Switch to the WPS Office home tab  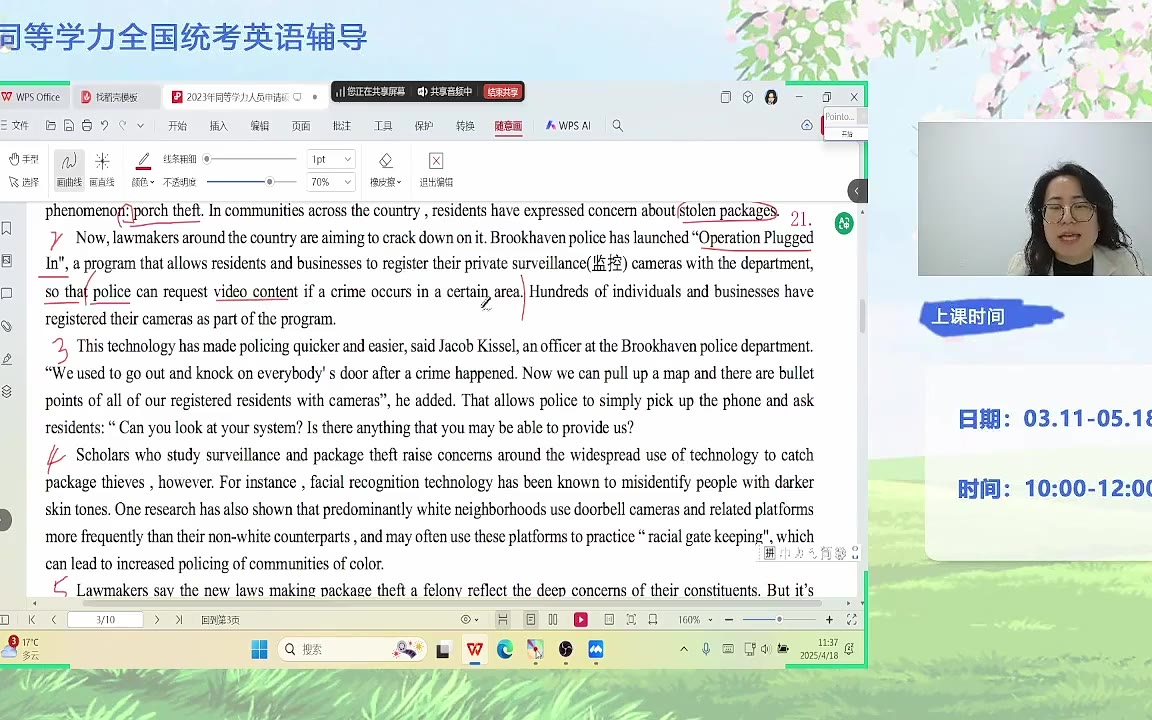(x=32, y=97)
